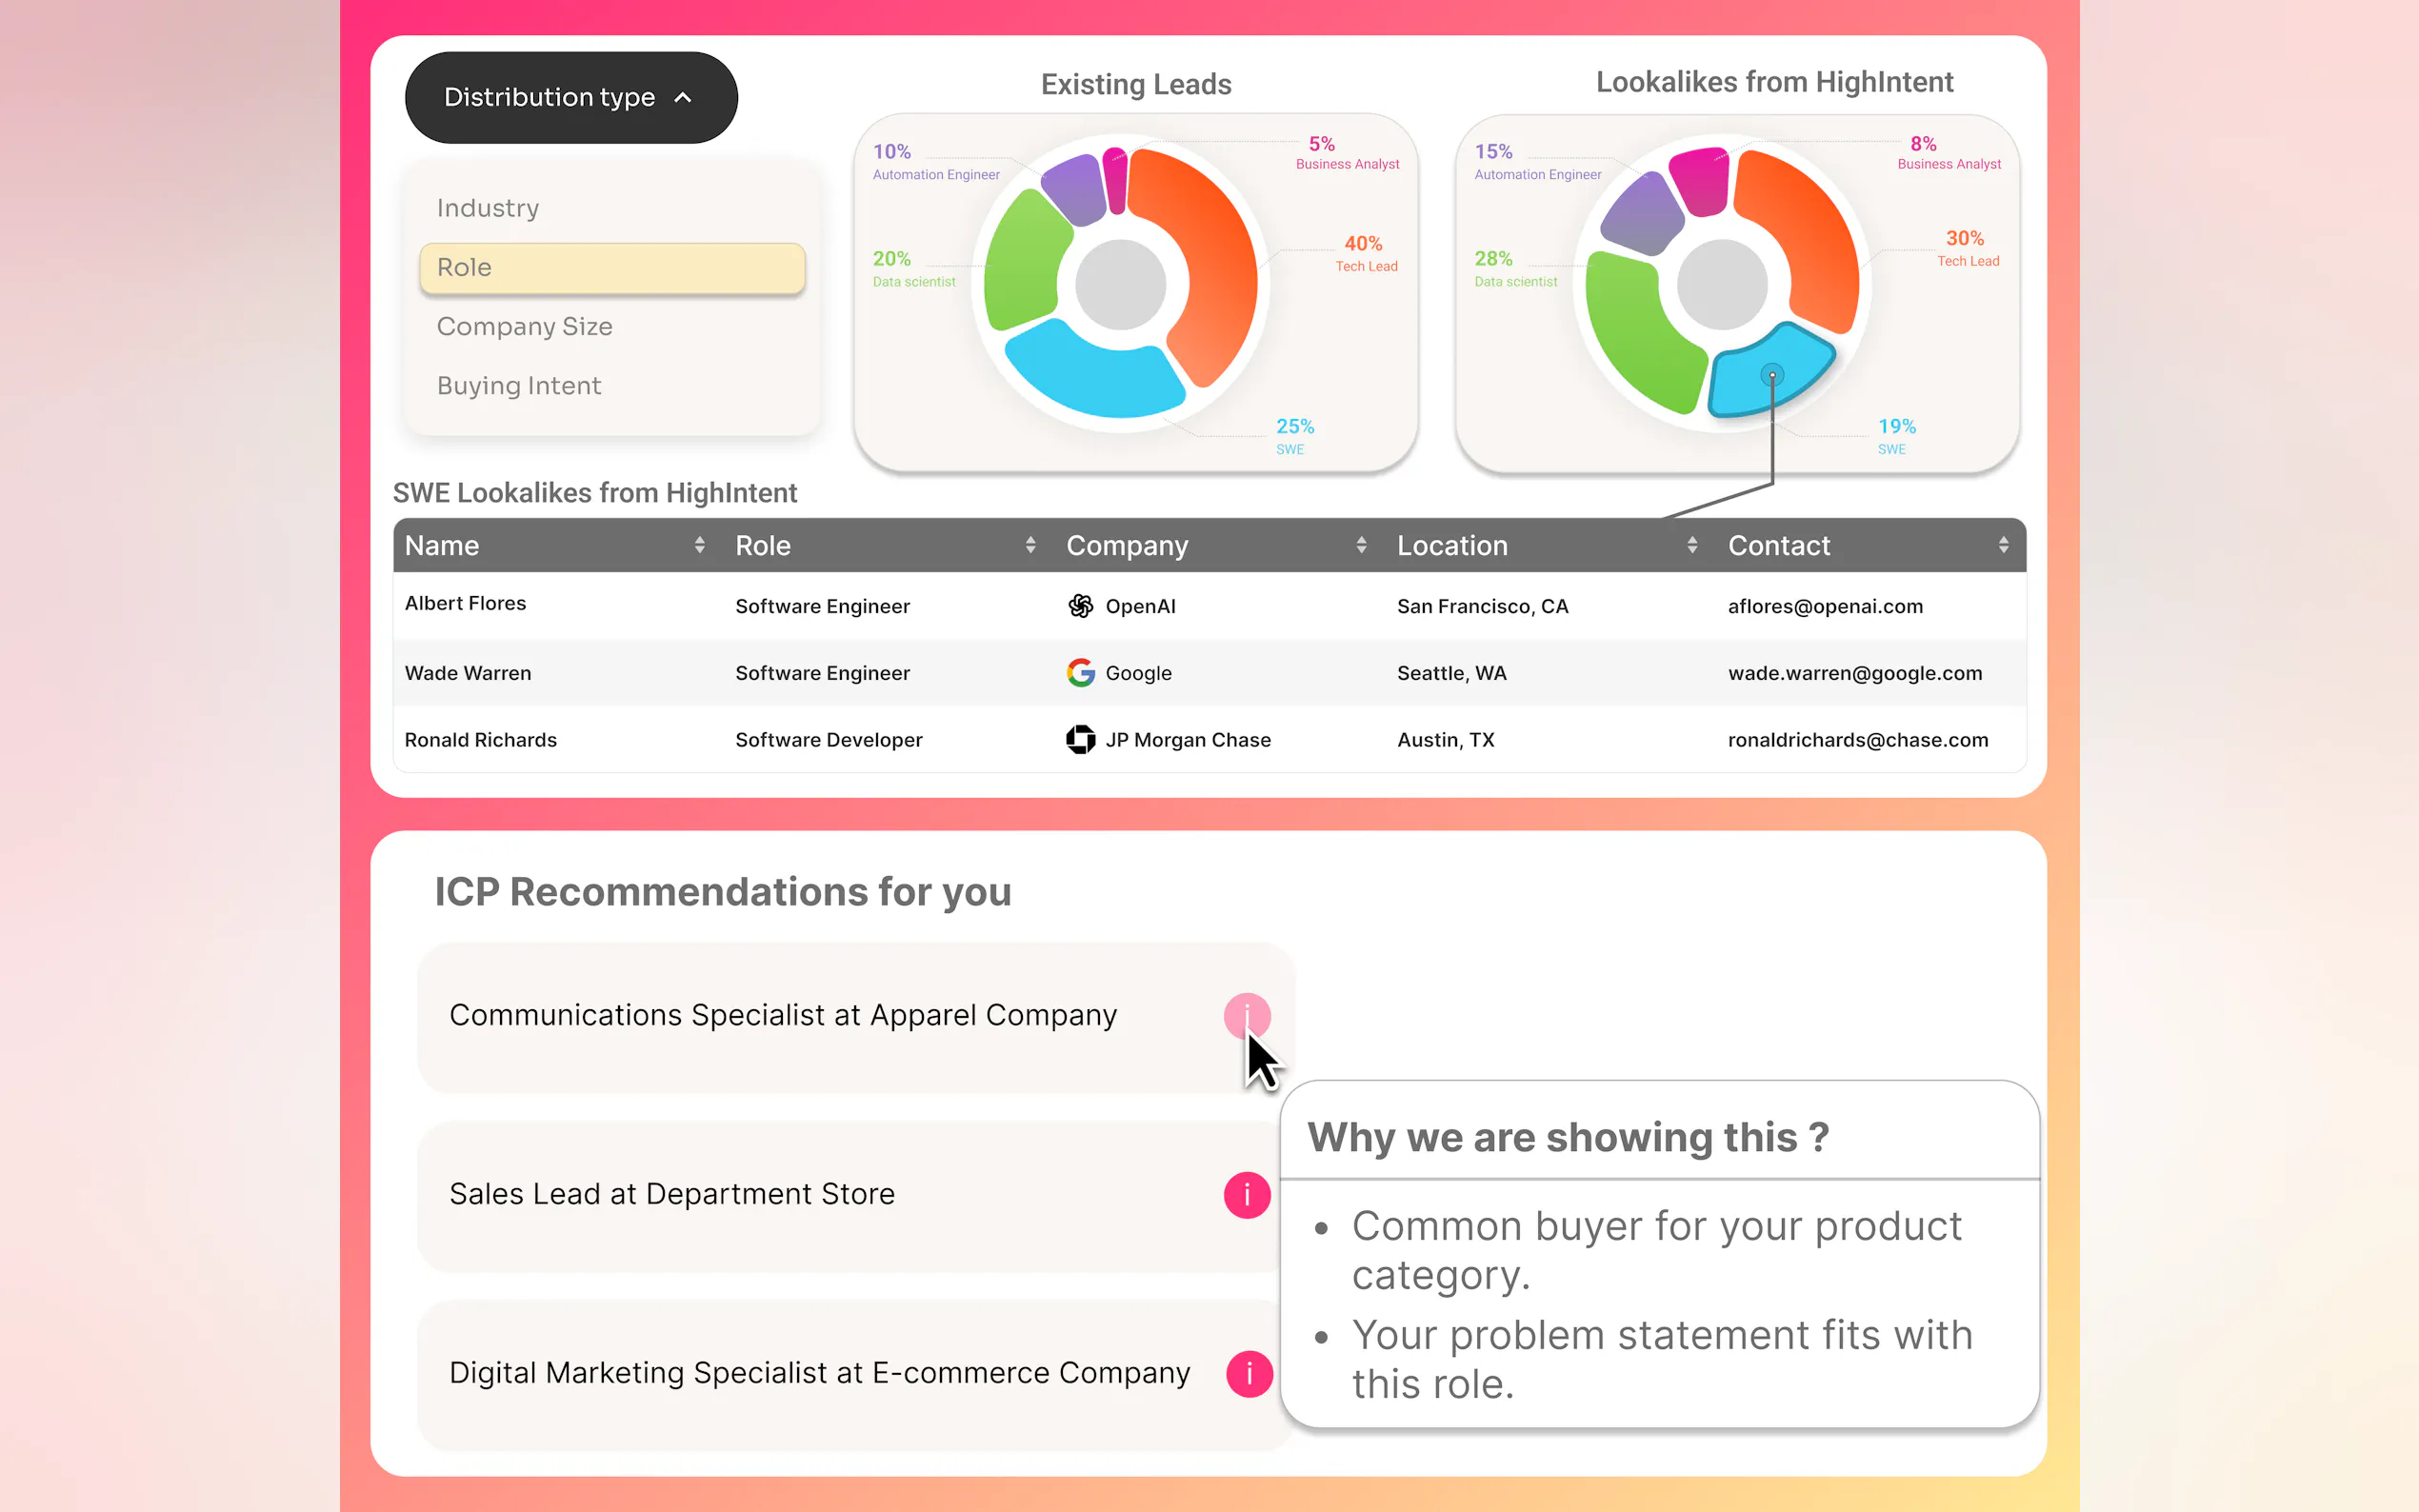The height and width of the screenshot is (1512, 2419).
Task: Sort by Location column arrows
Action: coord(1692,545)
